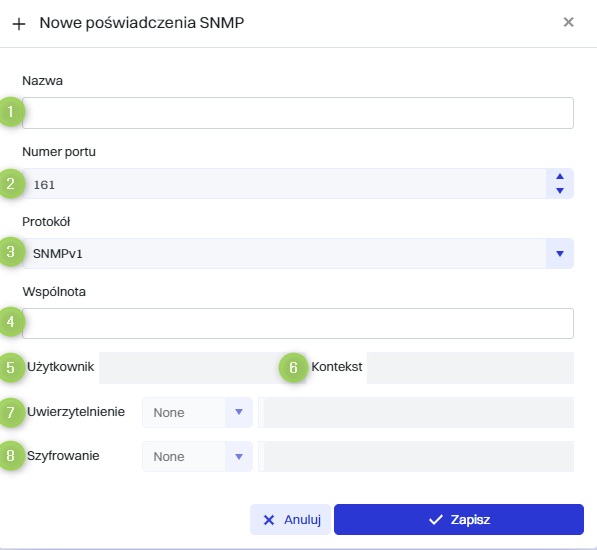
Task: Decrease the port number with down arrow
Action: click(x=560, y=191)
